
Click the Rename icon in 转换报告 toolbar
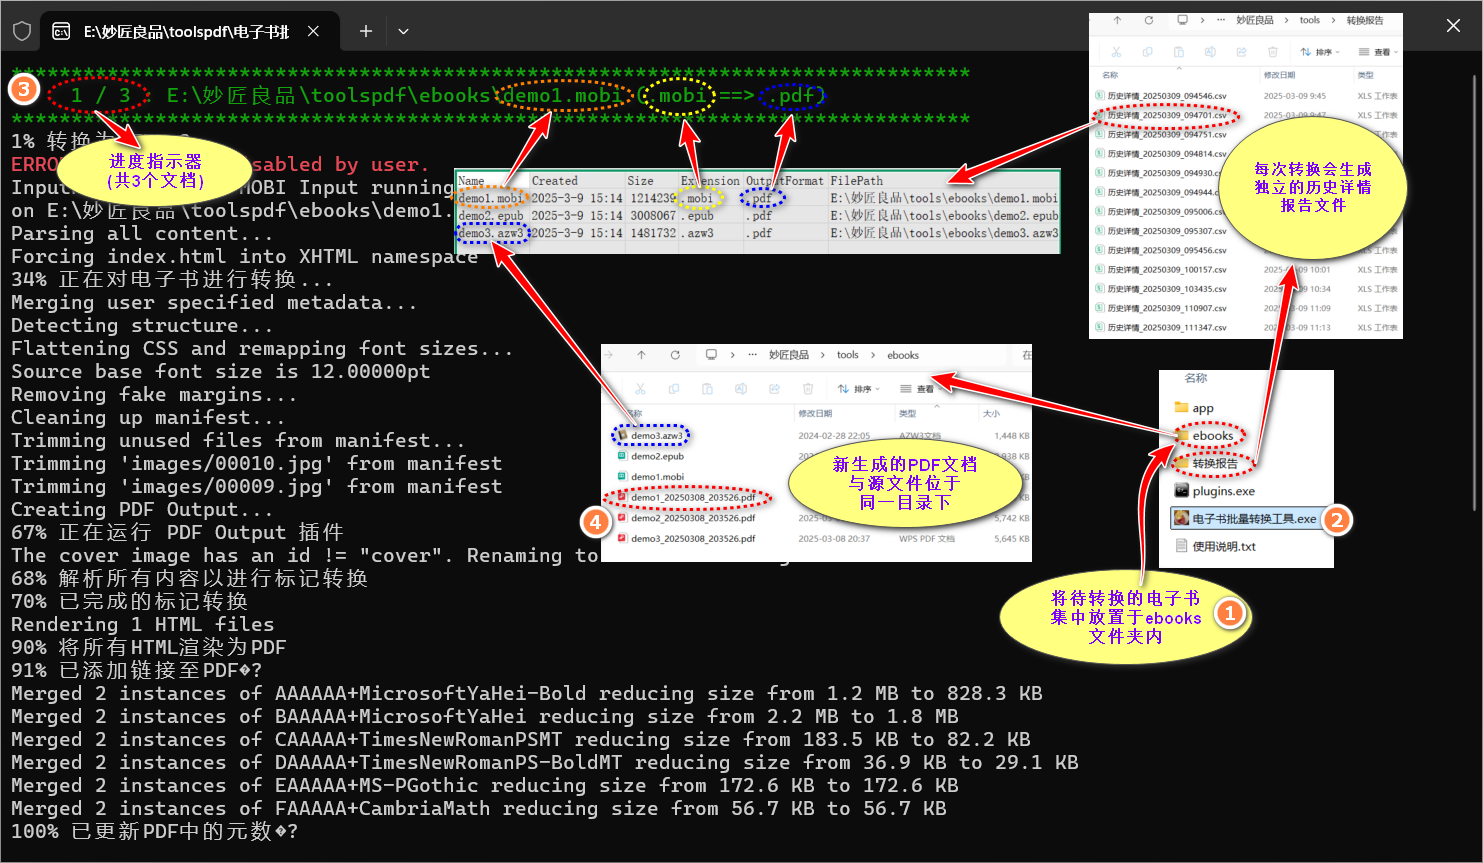[x=1211, y=52]
